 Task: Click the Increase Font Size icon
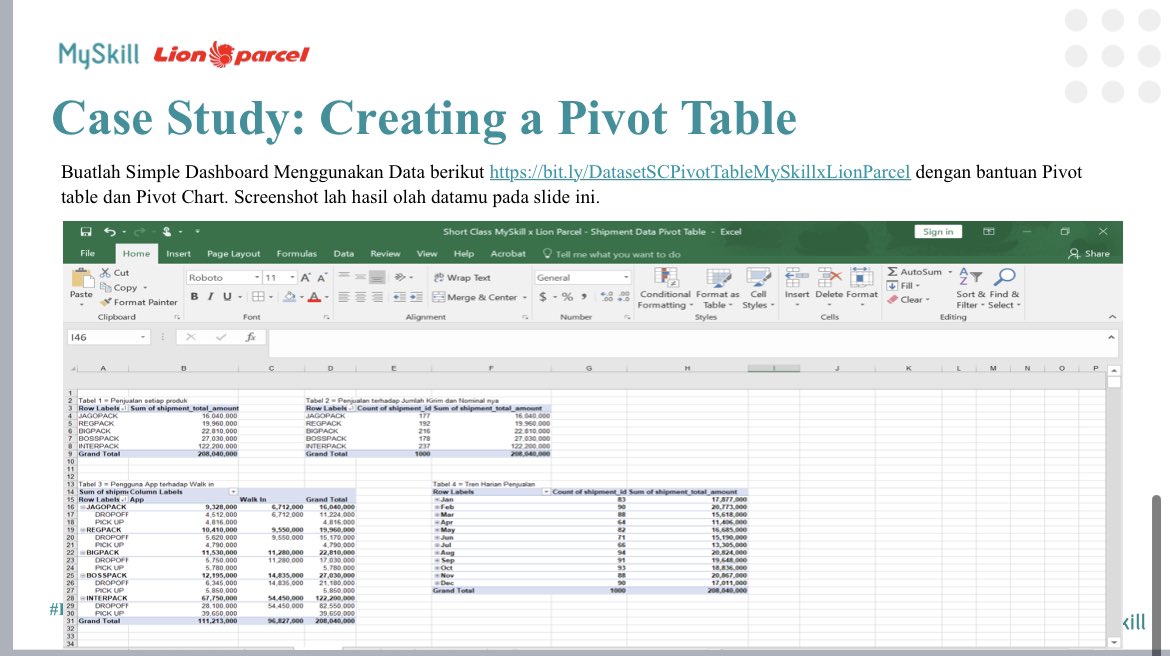click(x=305, y=278)
